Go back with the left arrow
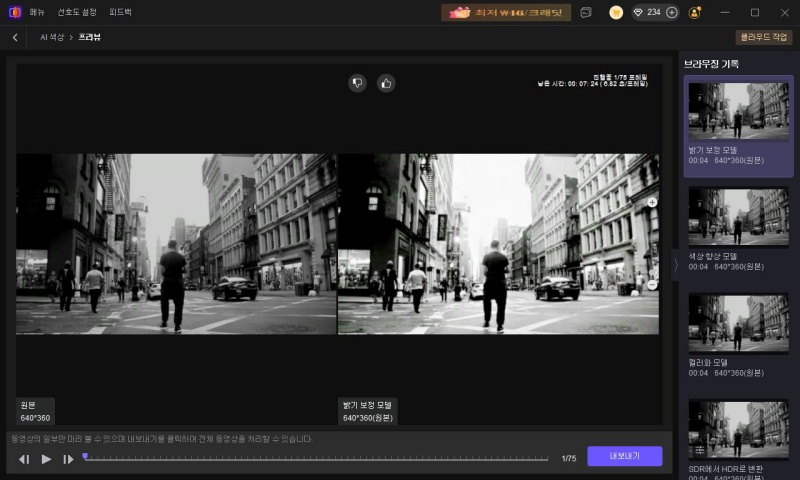Image resolution: width=800 pixels, height=480 pixels. click(15, 37)
